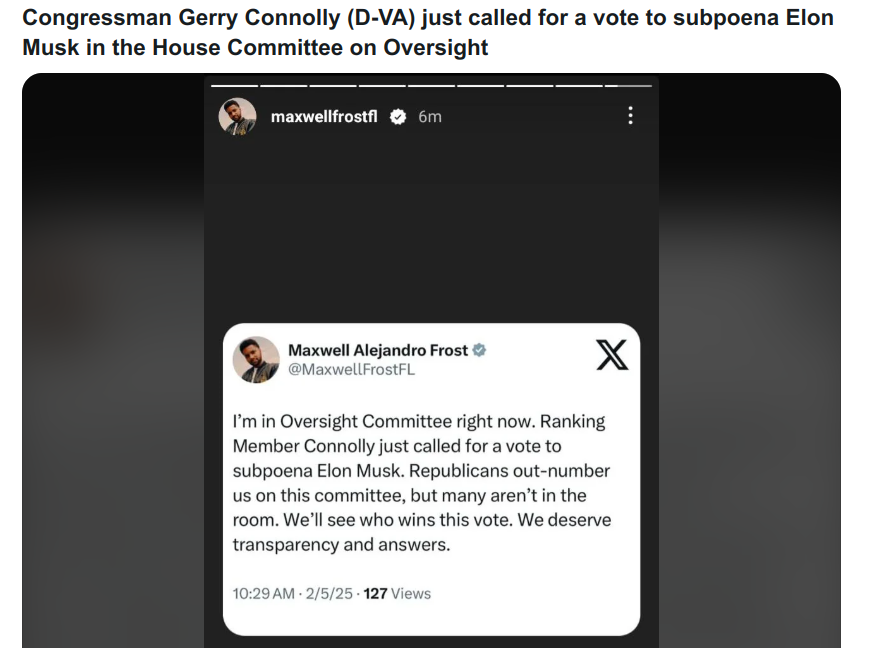
Task: Jump to the first story progress segment
Action: [x=235, y=86]
